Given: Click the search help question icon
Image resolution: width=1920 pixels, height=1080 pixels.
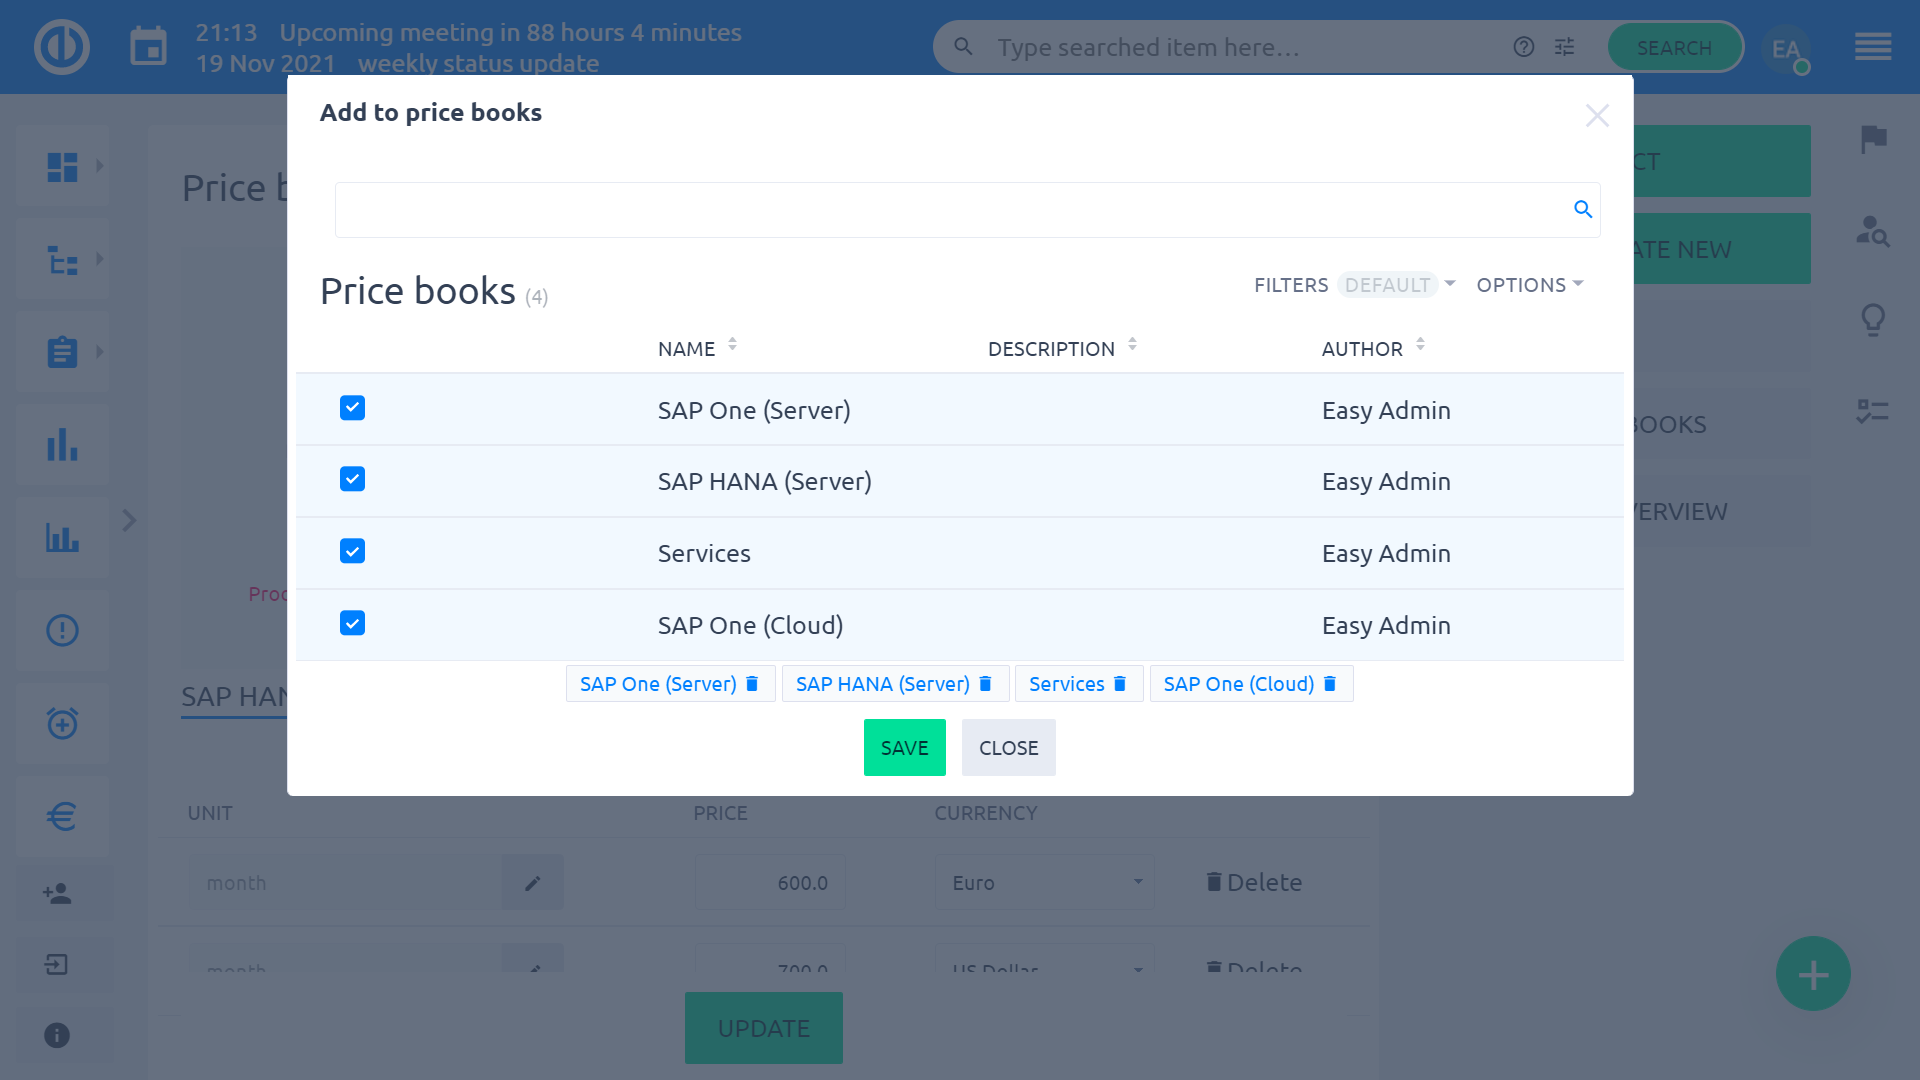Looking at the screenshot, I should (x=1524, y=47).
